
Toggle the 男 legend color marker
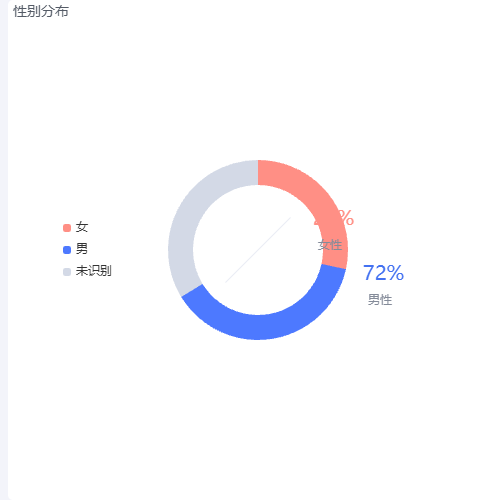67,250
